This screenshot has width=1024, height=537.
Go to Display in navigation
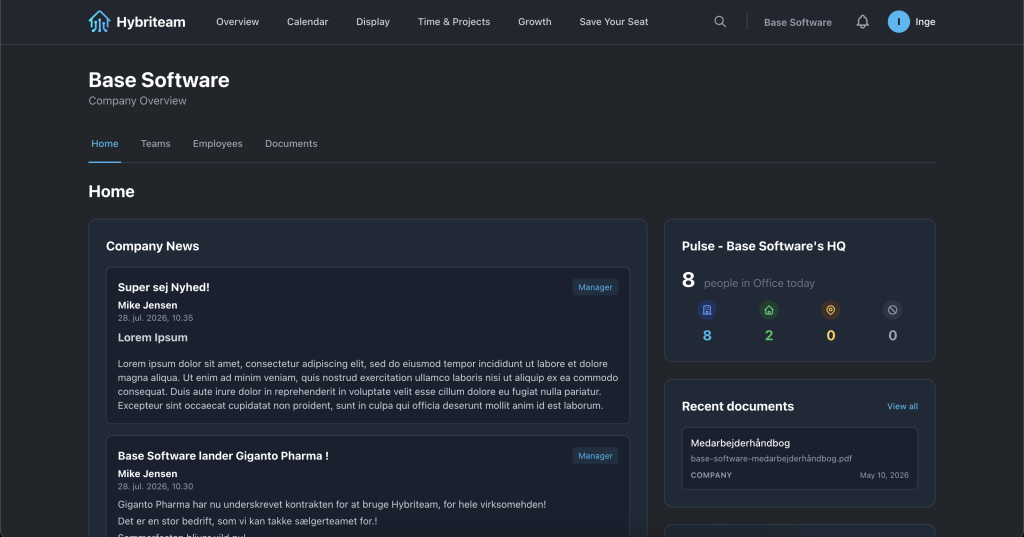[x=373, y=22]
